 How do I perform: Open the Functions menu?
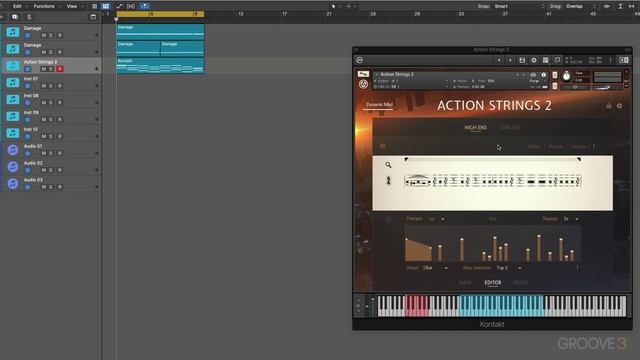[x=44, y=6]
